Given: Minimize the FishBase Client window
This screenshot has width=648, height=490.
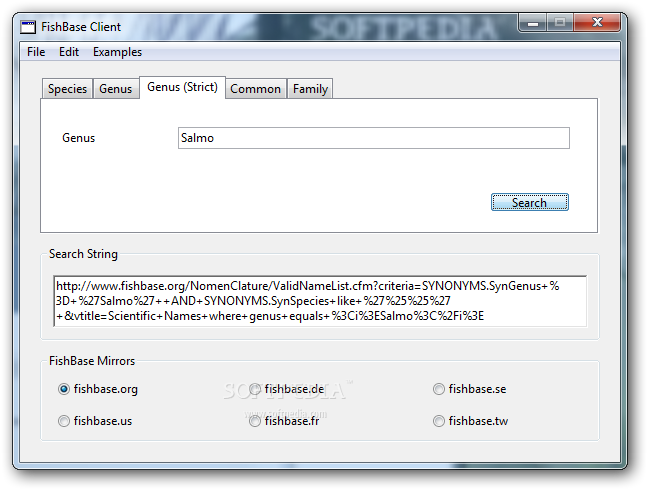Looking at the screenshot, I should coord(533,23).
